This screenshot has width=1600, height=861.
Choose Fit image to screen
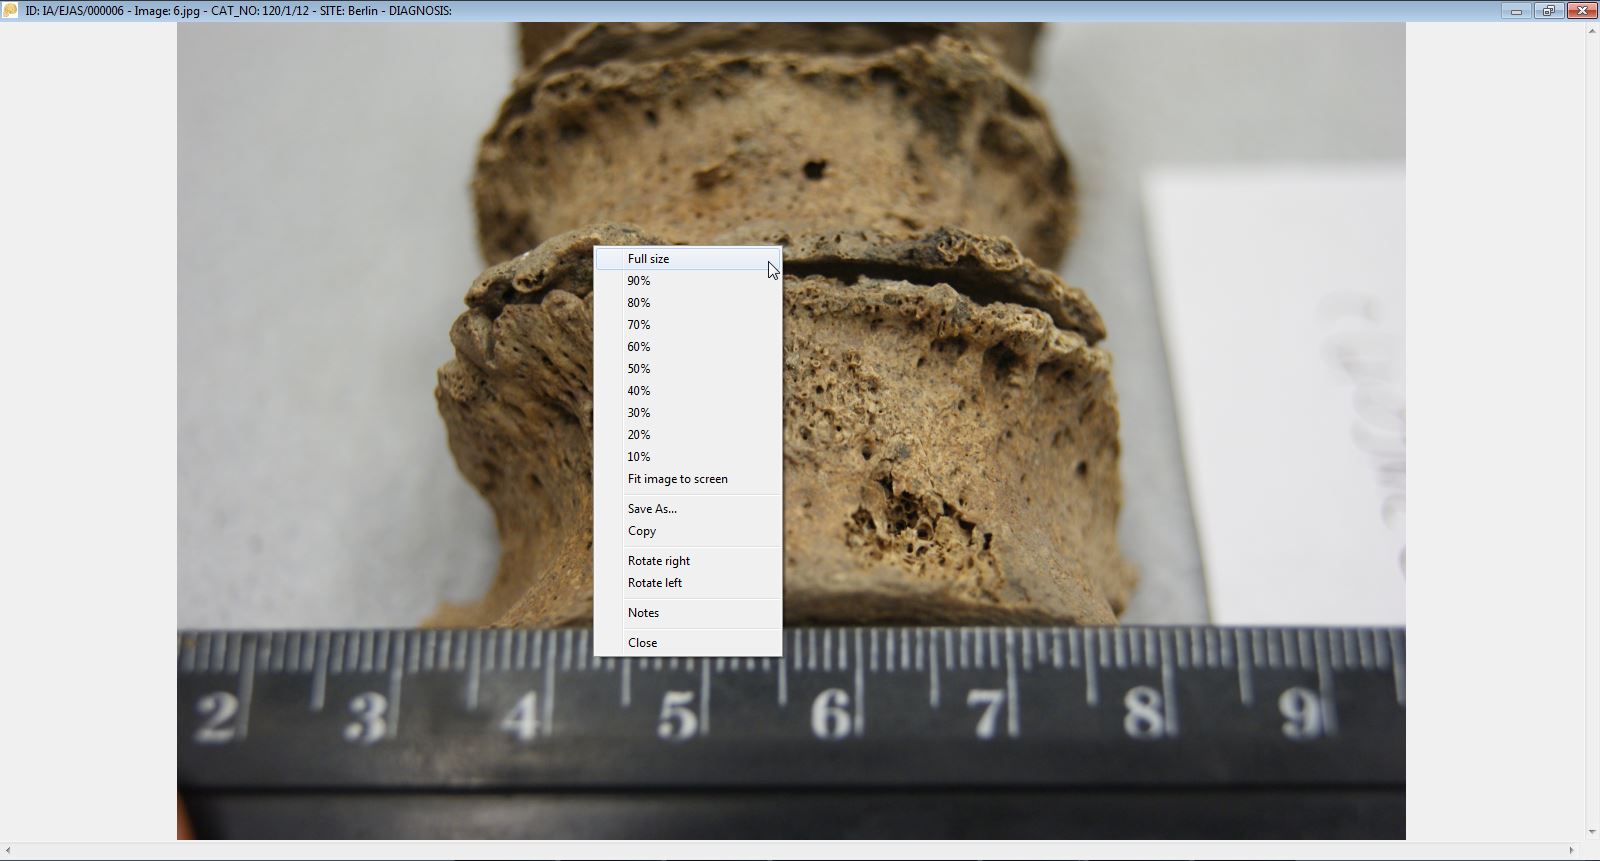[677, 479]
